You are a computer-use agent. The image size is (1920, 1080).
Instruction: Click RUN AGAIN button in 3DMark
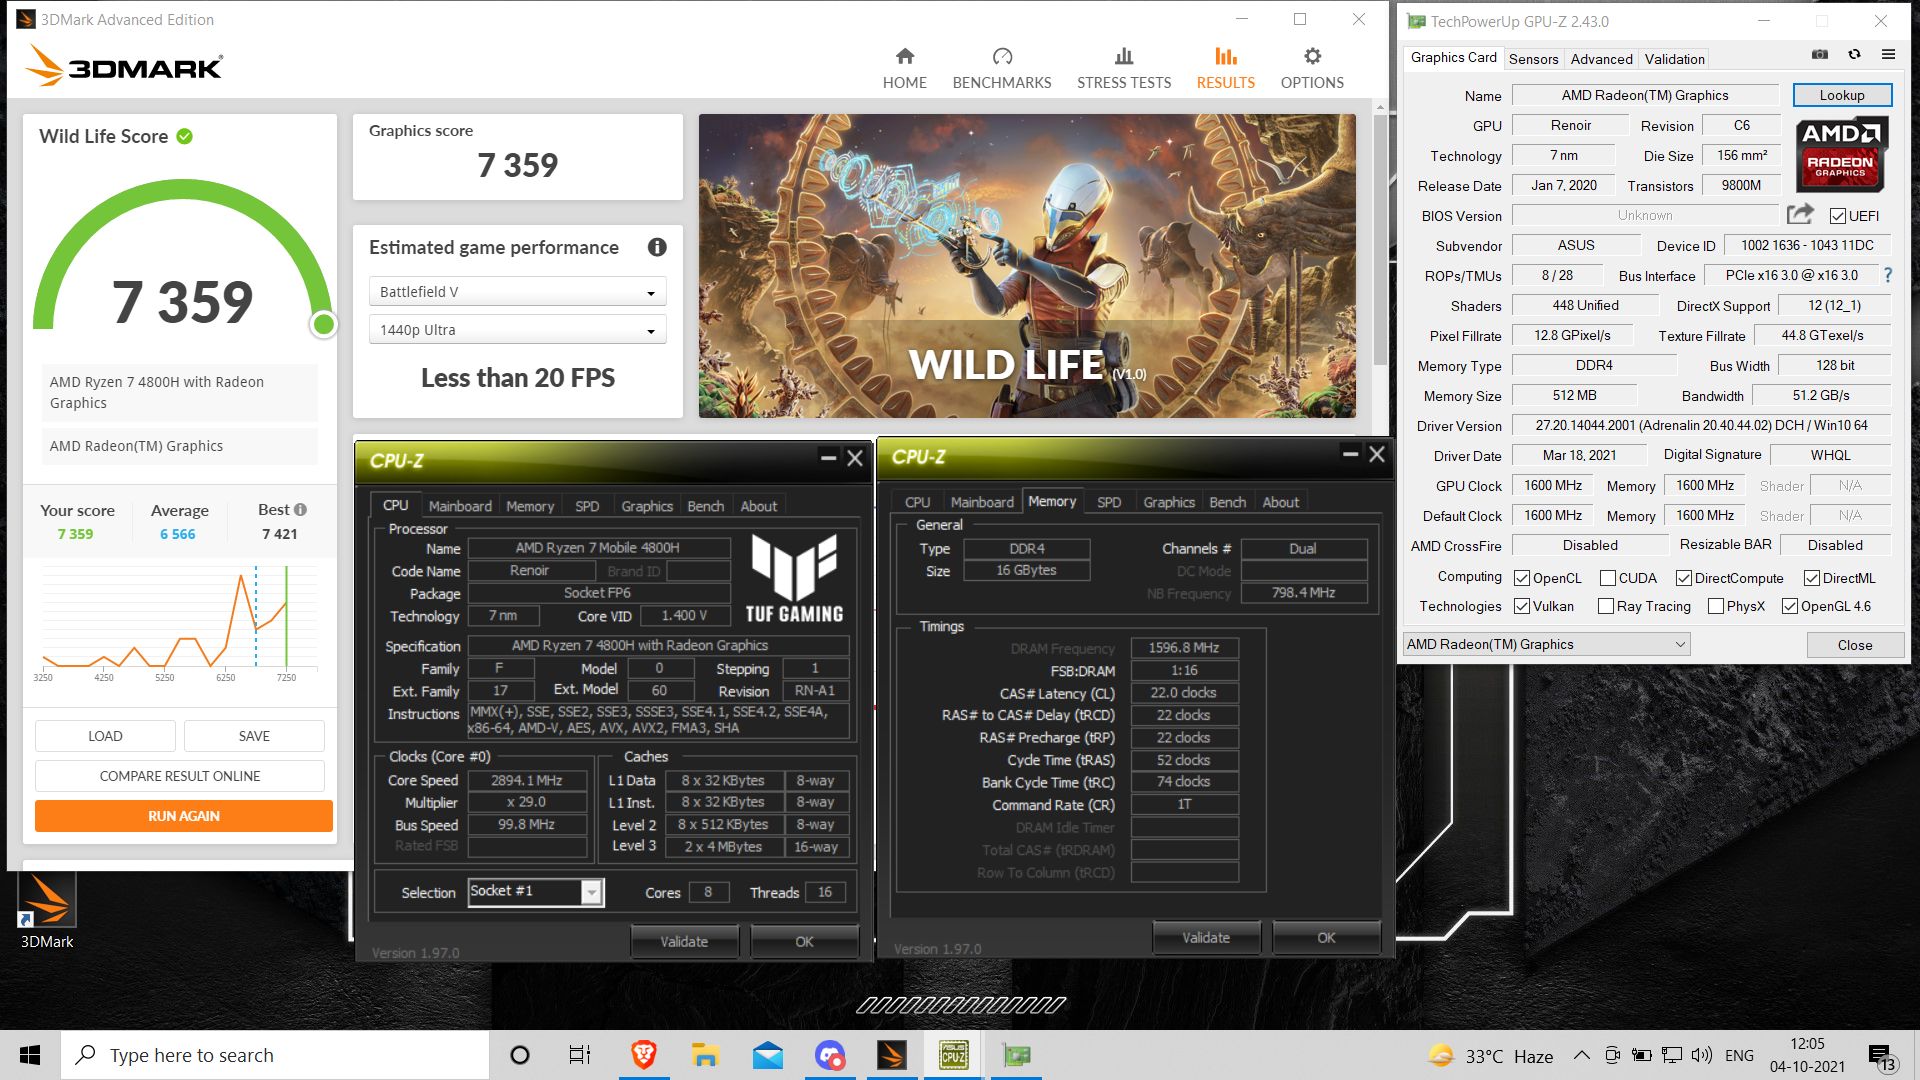tap(184, 816)
